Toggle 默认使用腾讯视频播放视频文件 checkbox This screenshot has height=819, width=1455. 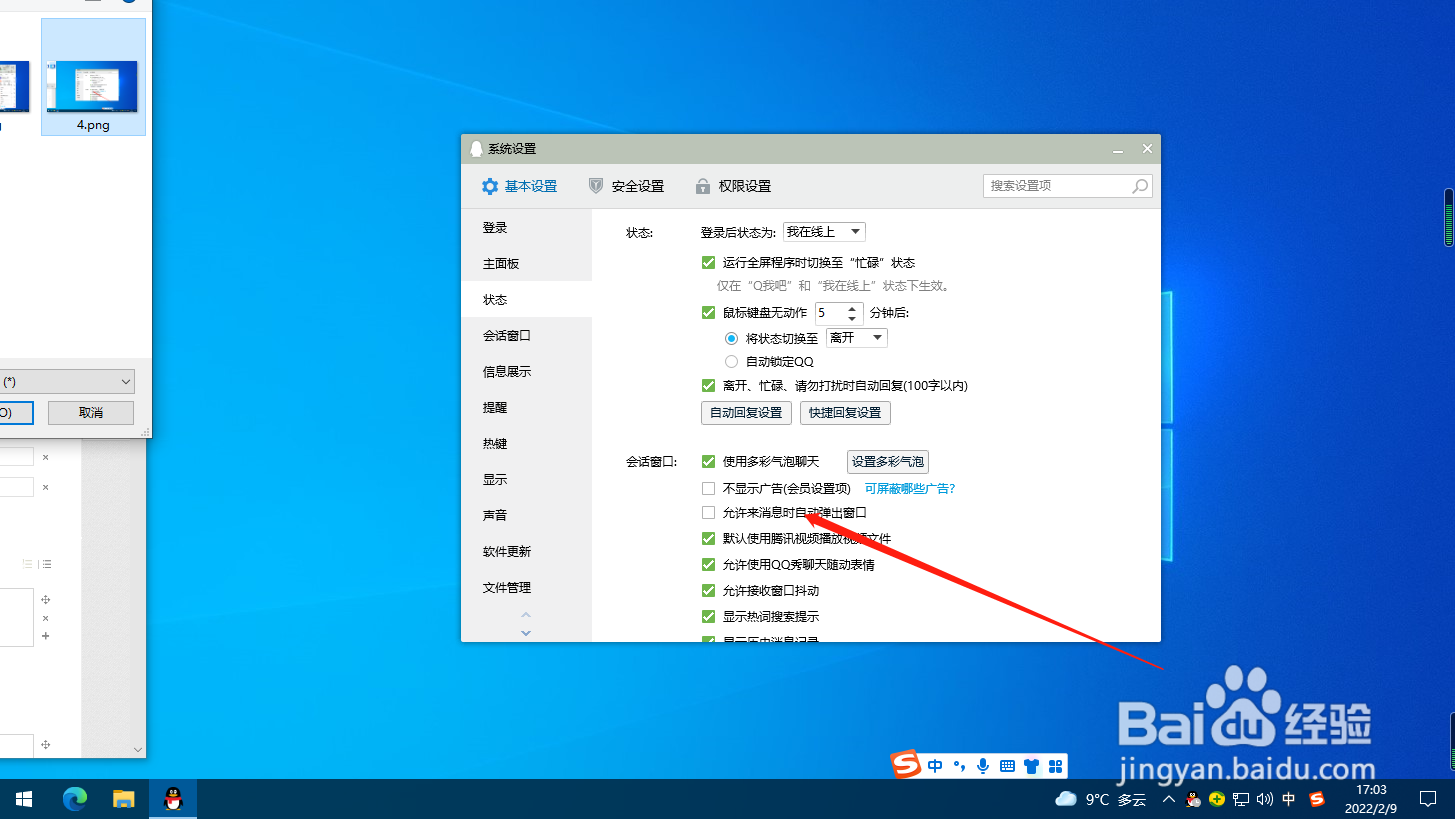point(709,539)
